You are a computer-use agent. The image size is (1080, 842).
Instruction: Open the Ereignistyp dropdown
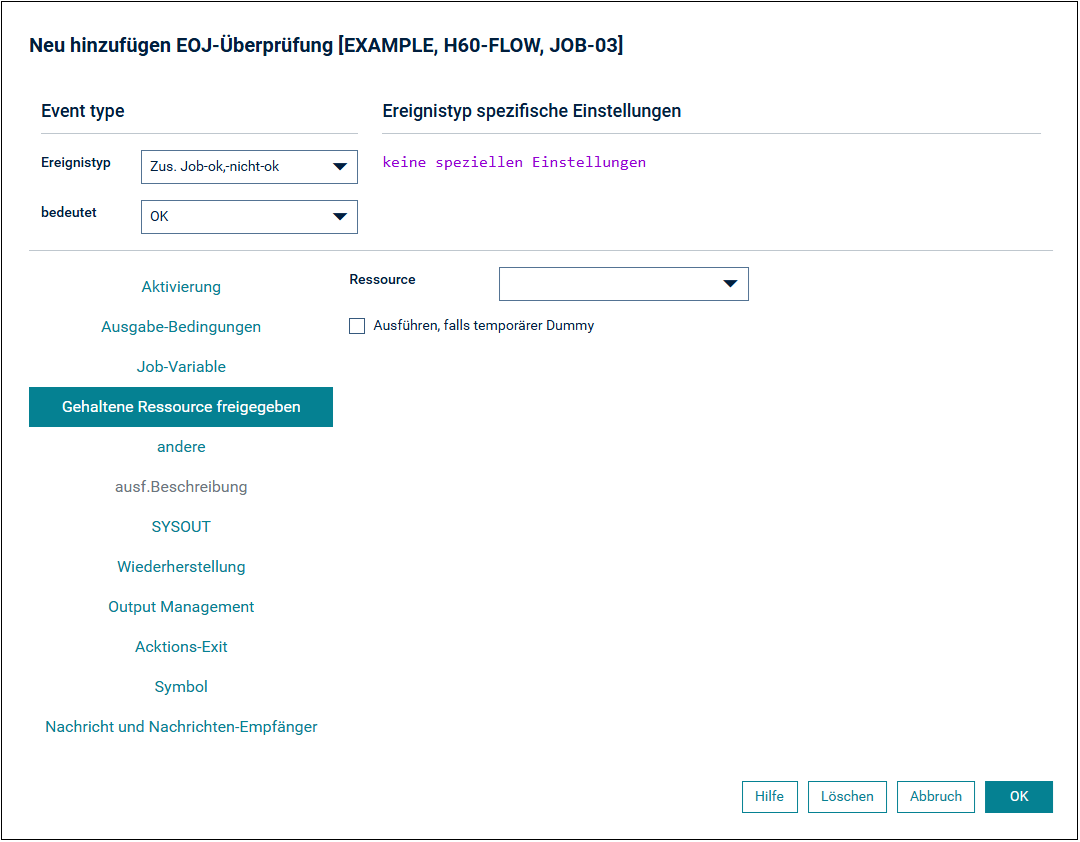[x=249, y=167]
